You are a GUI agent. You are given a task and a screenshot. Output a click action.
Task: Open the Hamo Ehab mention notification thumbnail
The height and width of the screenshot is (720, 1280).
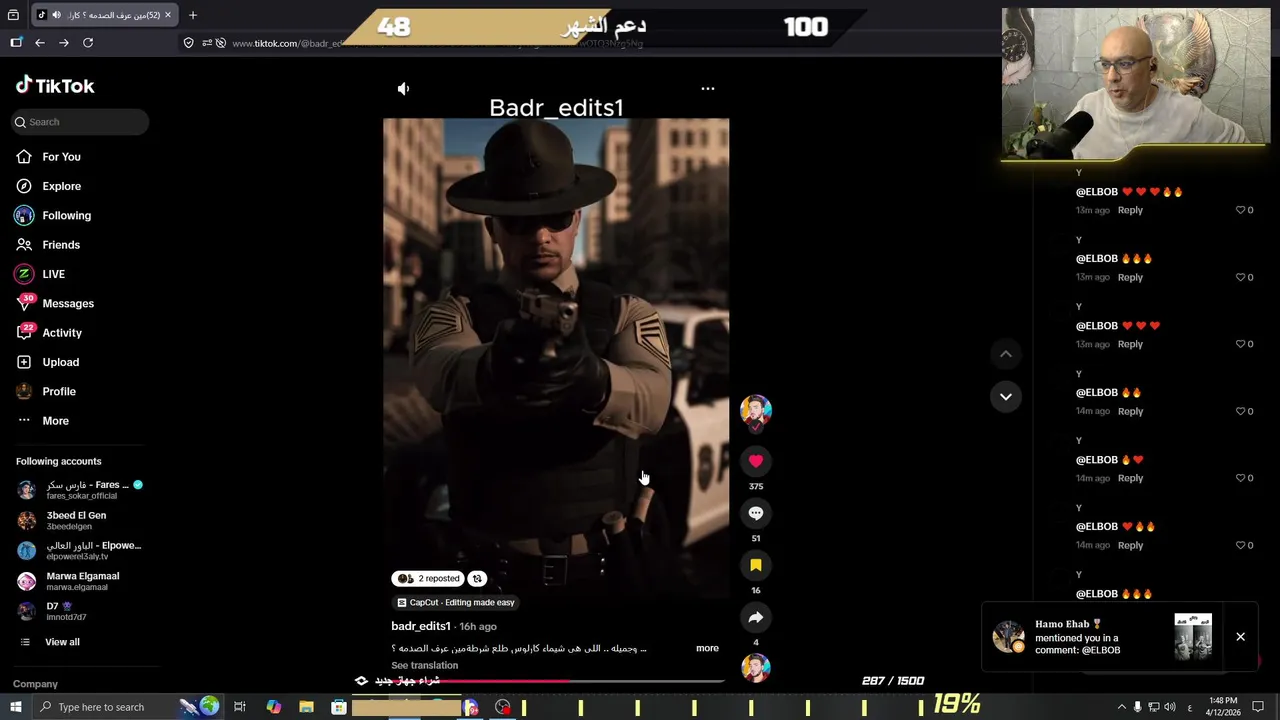click(1193, 637)
